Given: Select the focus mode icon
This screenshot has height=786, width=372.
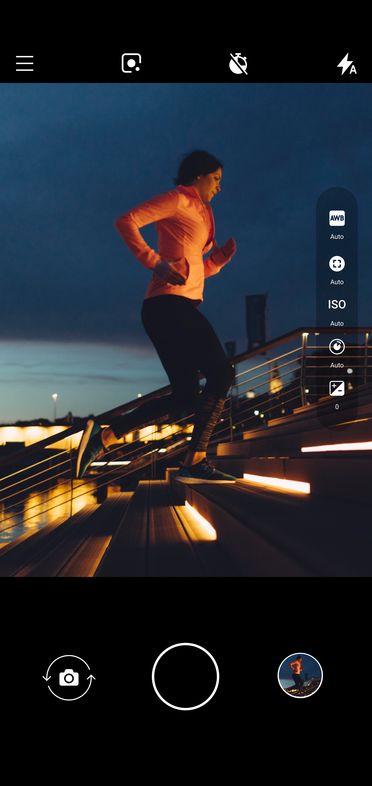Looking at the screenshot, I should pyautogui.click(x=337, y=264).
